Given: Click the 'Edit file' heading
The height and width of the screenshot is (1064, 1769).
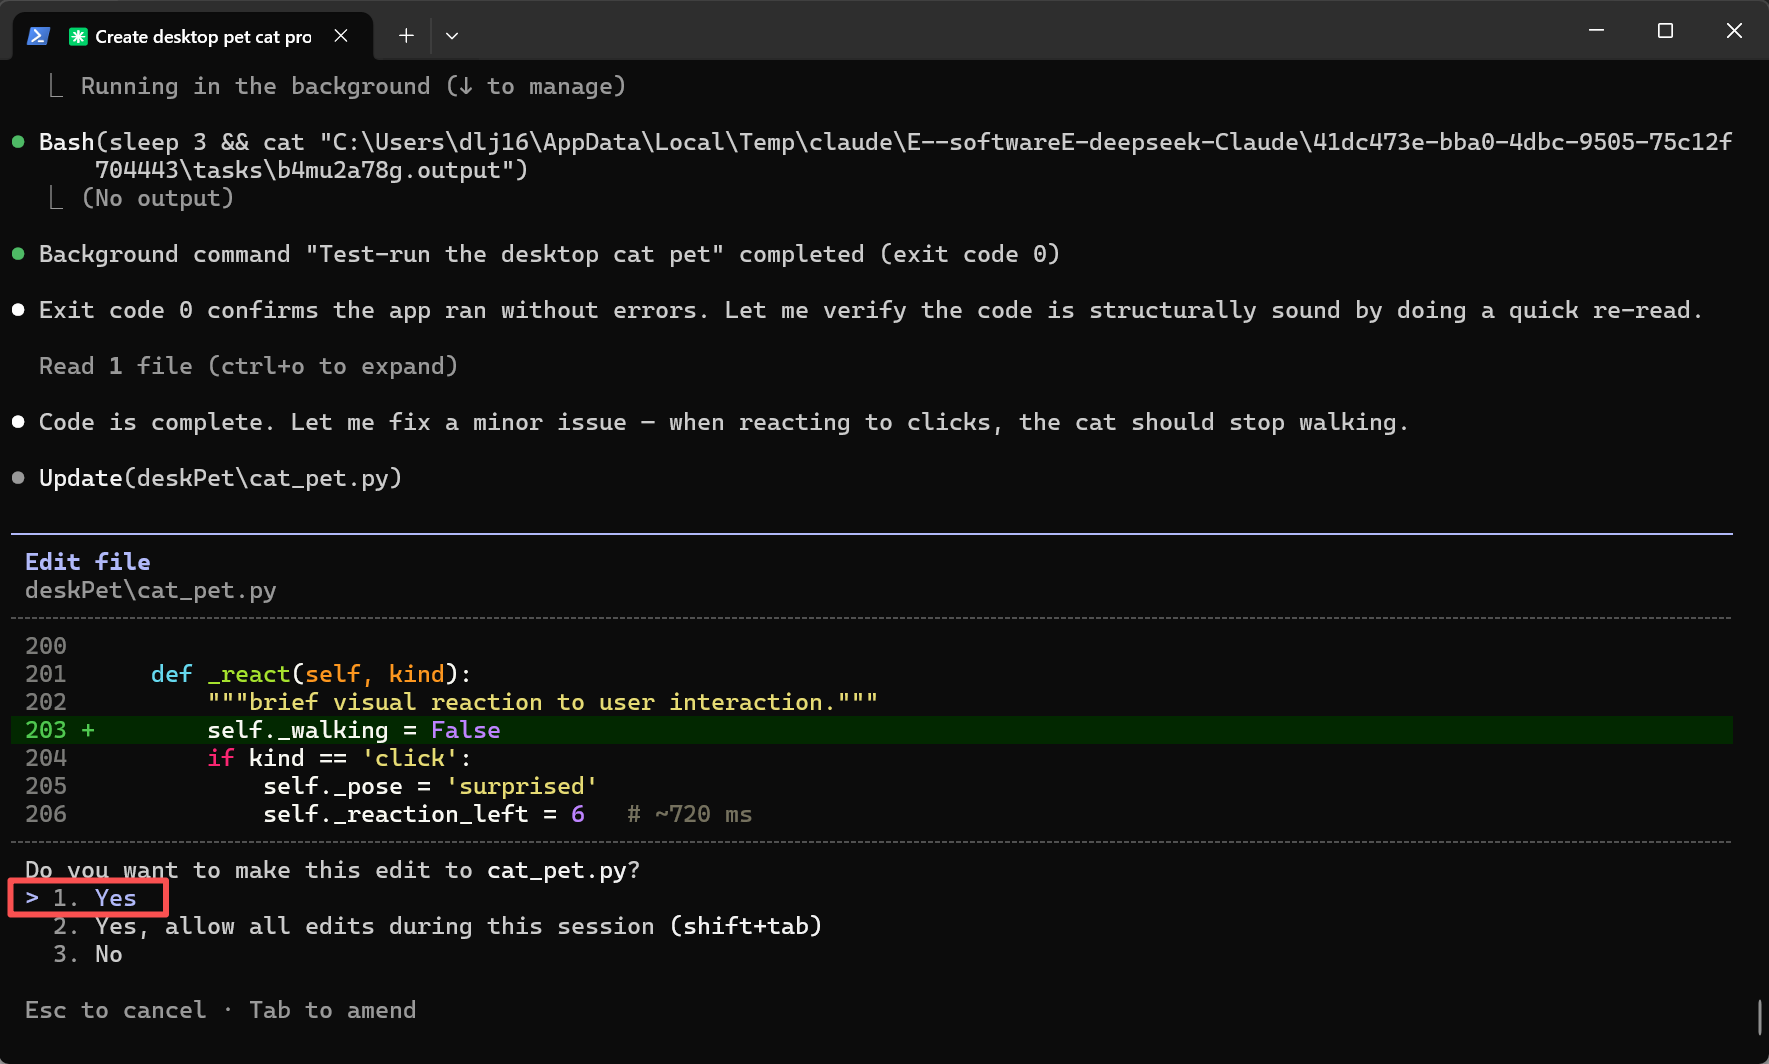Looking at the screenshot, I should (88, 562).
